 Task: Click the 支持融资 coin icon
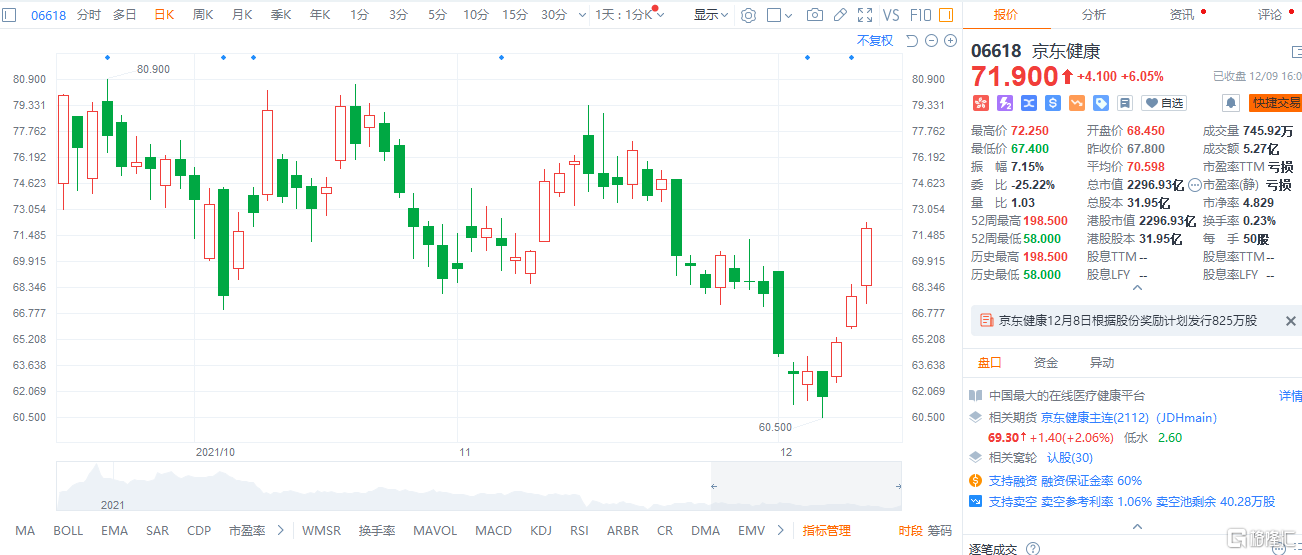click(976, 481)
